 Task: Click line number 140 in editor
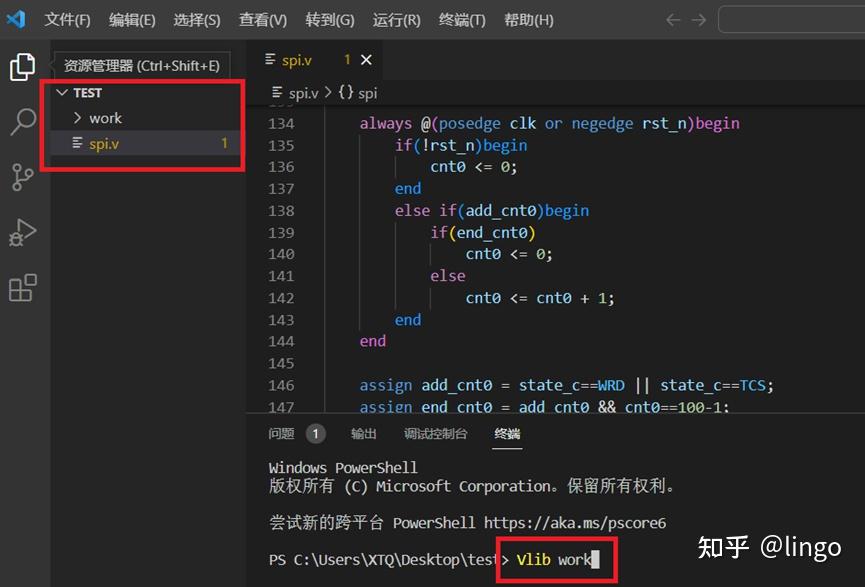281,254
